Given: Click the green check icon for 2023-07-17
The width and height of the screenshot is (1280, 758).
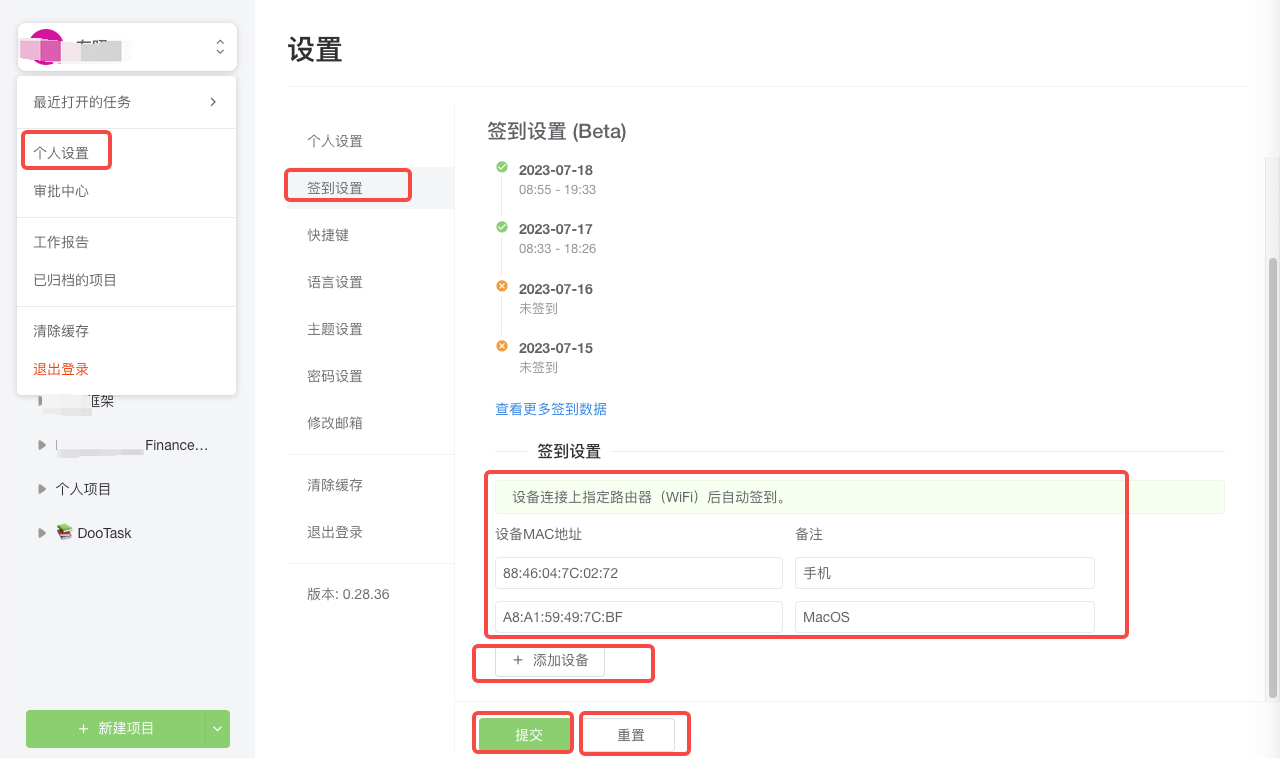Looking at the screenshot, I should pos(501,226).
